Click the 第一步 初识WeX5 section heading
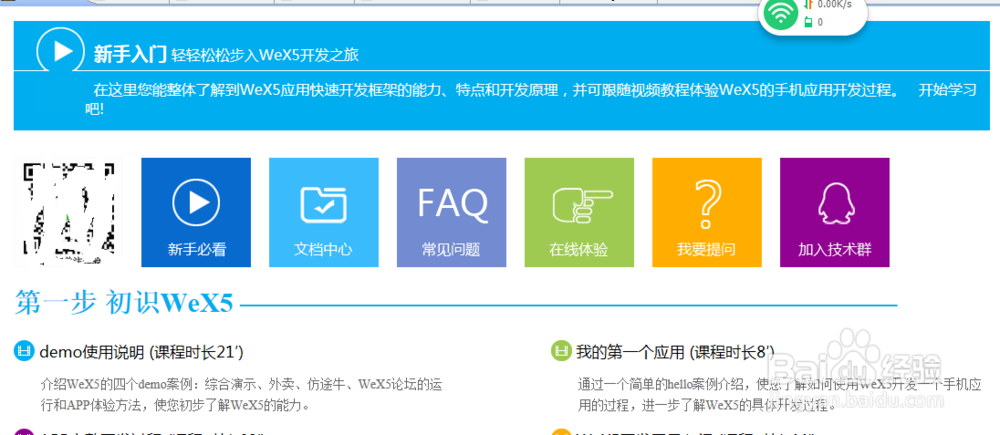The image size is (1000, 435). [124, 303]
